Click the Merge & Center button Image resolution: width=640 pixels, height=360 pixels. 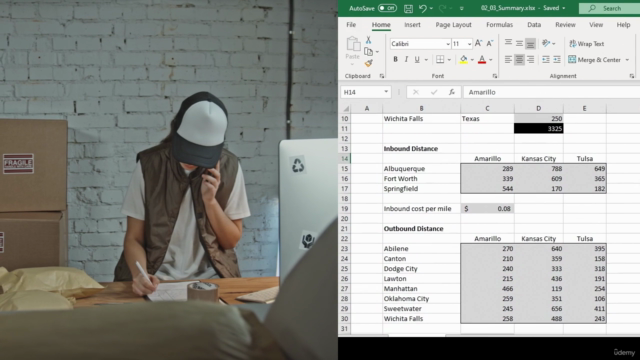coord(595,60)
